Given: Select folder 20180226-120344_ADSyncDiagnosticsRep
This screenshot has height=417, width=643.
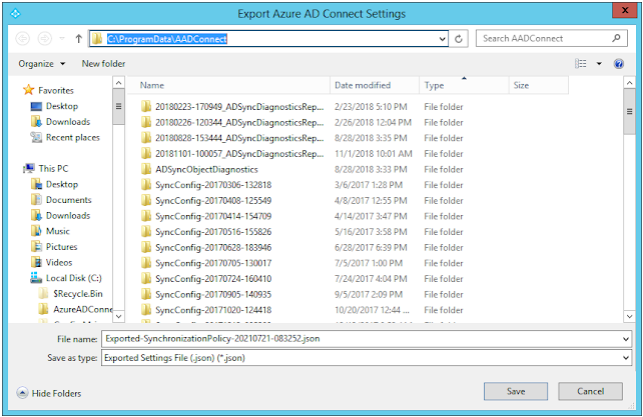Looking at the screenshot, I should pos(239,123).
